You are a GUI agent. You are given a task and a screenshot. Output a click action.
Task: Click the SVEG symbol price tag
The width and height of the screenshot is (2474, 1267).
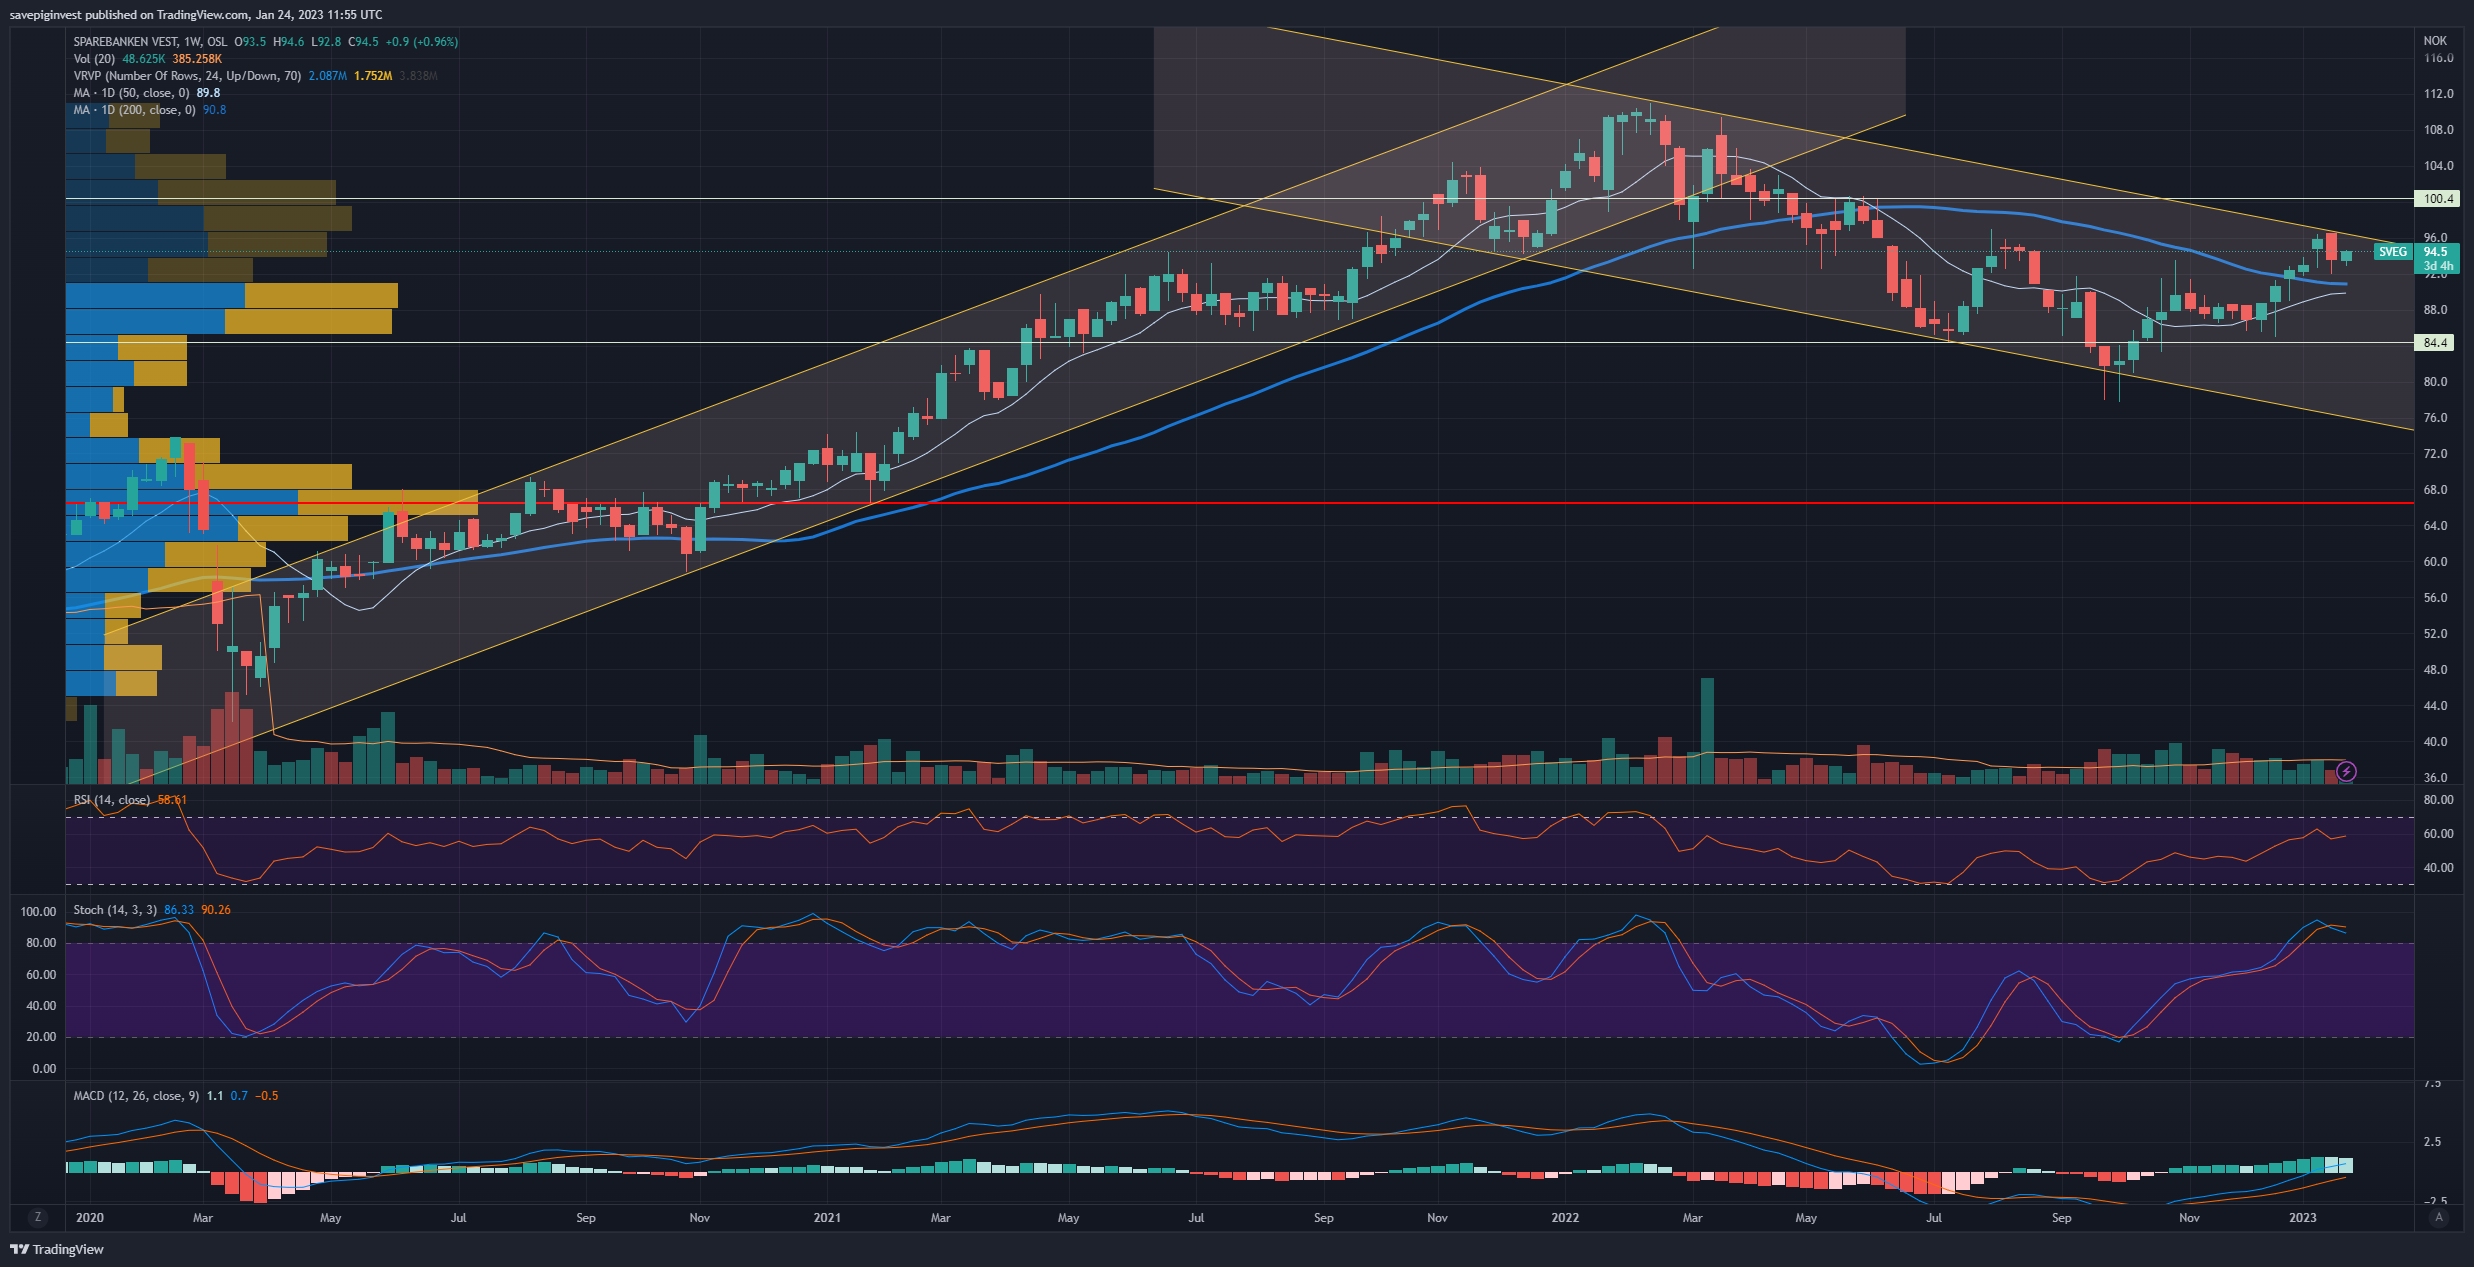[2392, 252]
